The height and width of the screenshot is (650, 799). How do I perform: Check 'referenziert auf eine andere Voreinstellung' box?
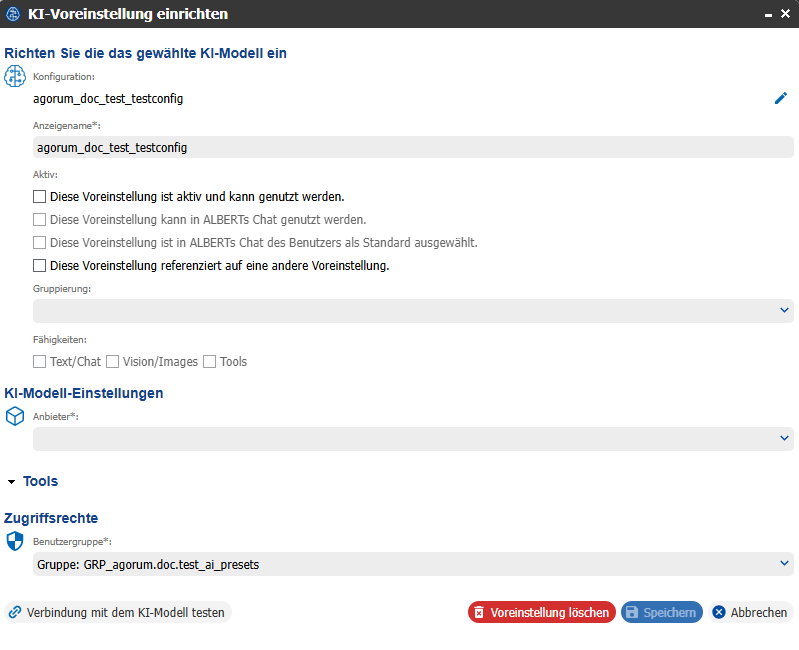(x=39, y=265)
